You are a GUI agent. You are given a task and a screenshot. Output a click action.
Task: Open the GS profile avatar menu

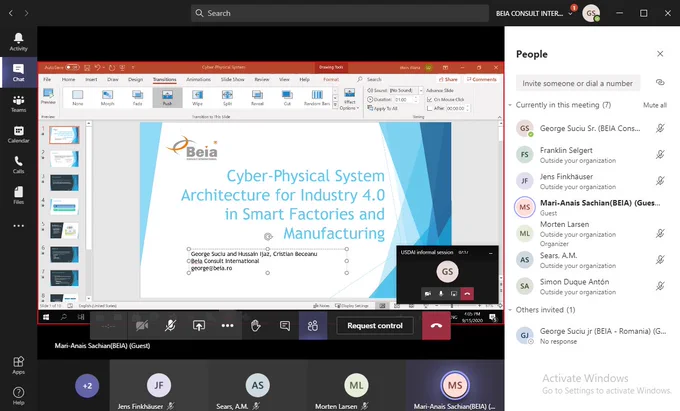click(x=591, y=13)
